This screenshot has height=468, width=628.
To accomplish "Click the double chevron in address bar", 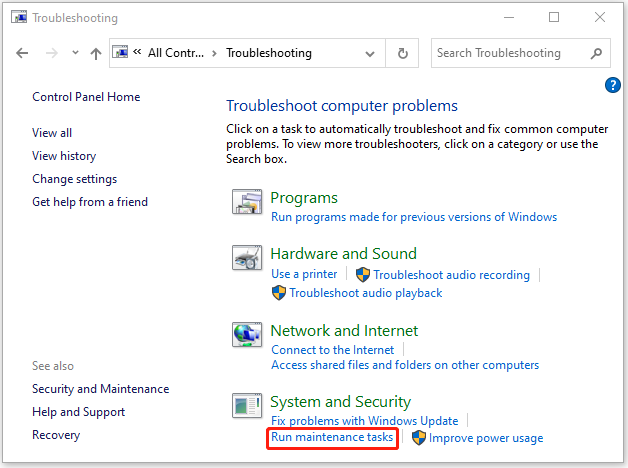I will point(137,52).
